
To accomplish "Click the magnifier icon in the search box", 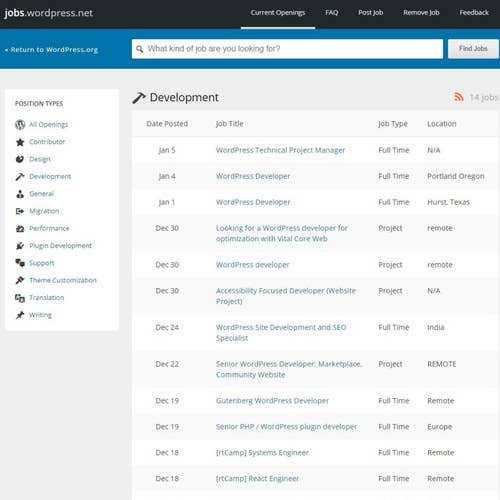I will pos(140,49).
